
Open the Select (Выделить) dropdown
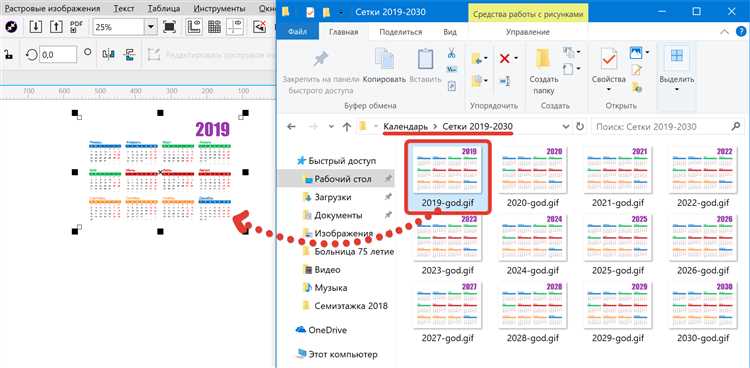[x=676, y=70]
